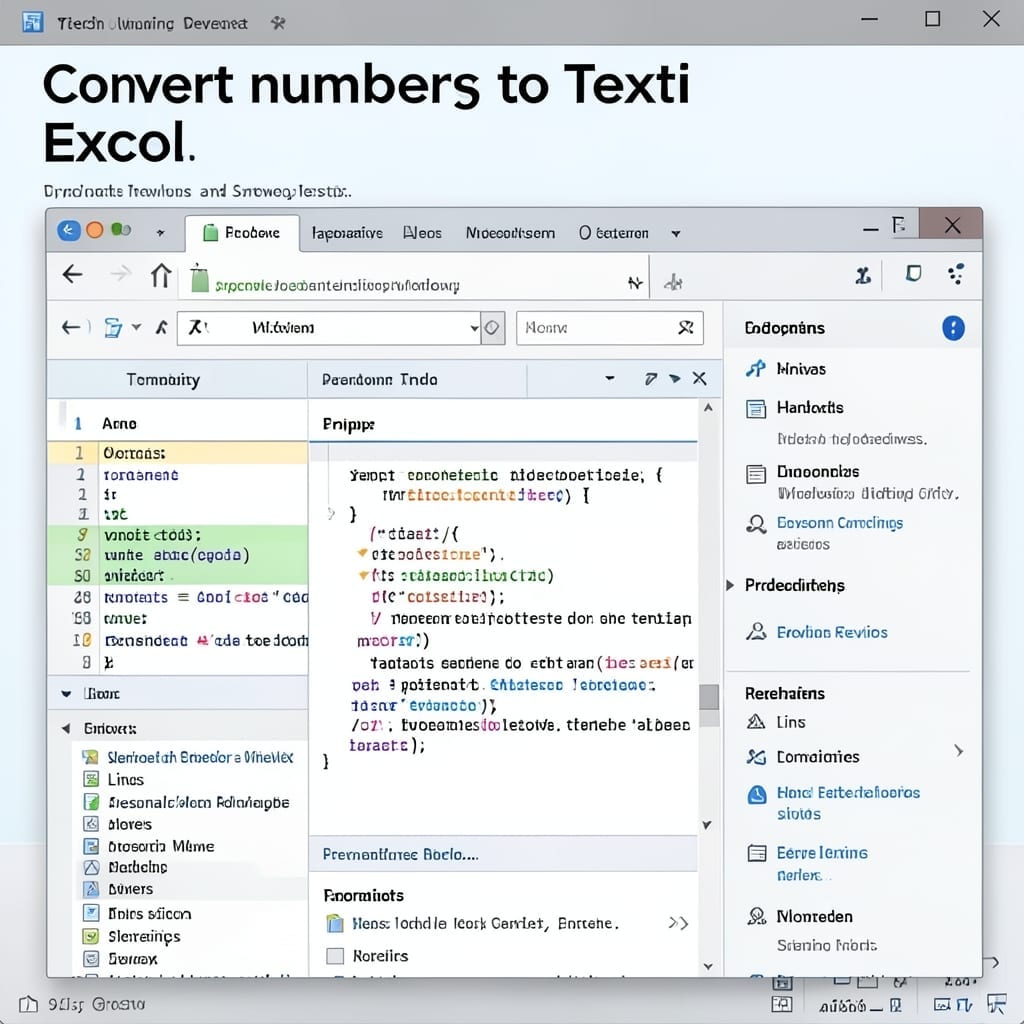This screenshot has width=1024, height=1024.
Task: Toggle checkbox next to Lines tree item
Action: 91,779
